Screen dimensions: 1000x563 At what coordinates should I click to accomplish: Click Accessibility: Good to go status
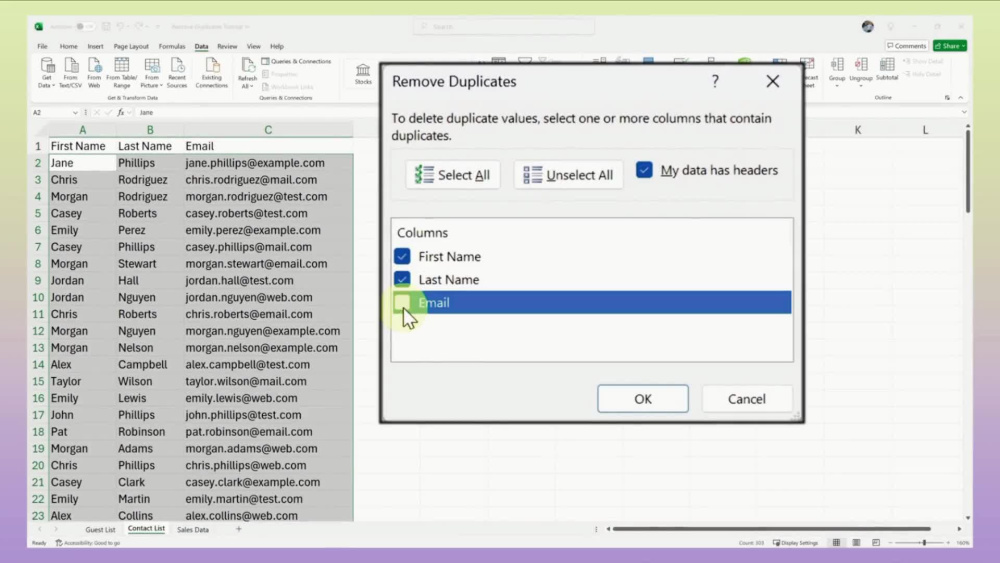point(88,543)
